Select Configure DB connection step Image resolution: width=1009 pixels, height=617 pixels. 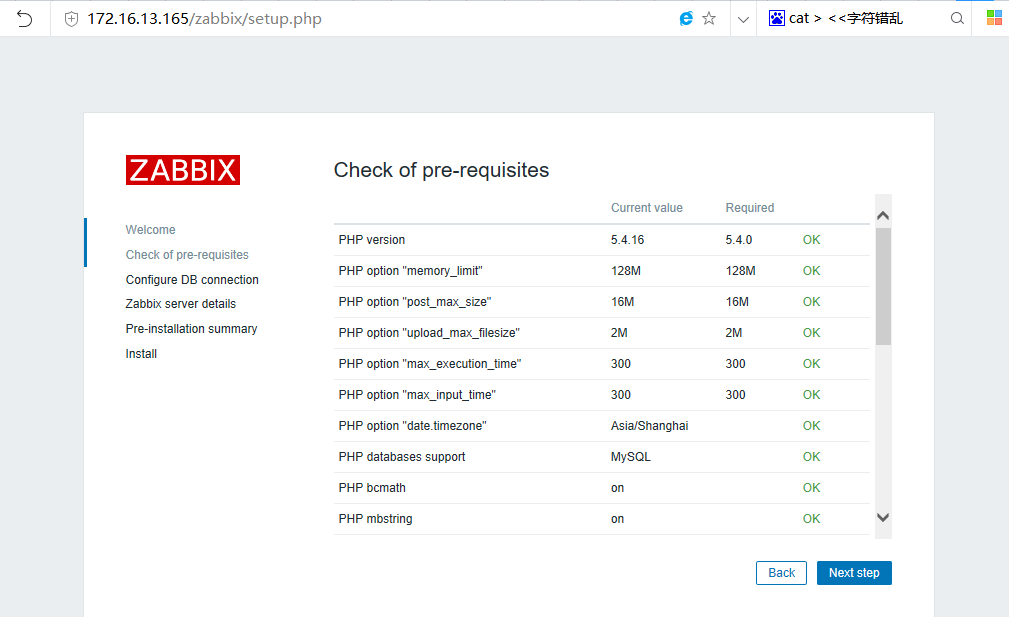coord(192,280)
